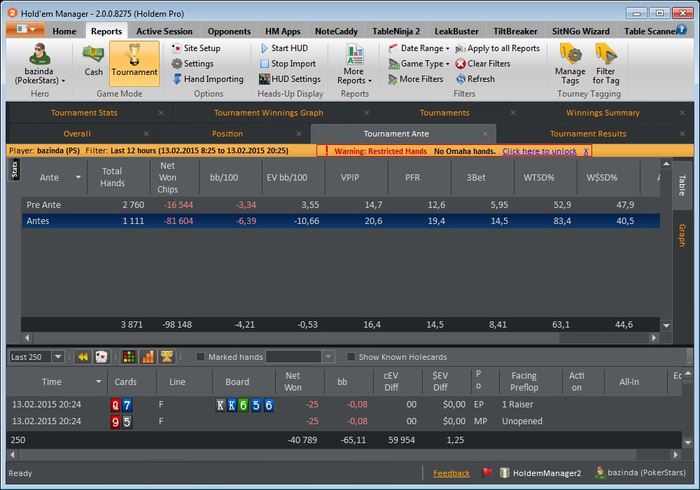700x490 pixels.
Task: Open the bazinda (PokerStars) hero selector
Action: 40,64
